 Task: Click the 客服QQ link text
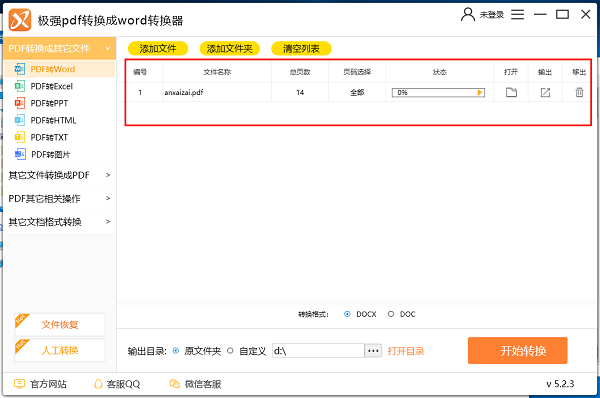(x=123, y=384)
